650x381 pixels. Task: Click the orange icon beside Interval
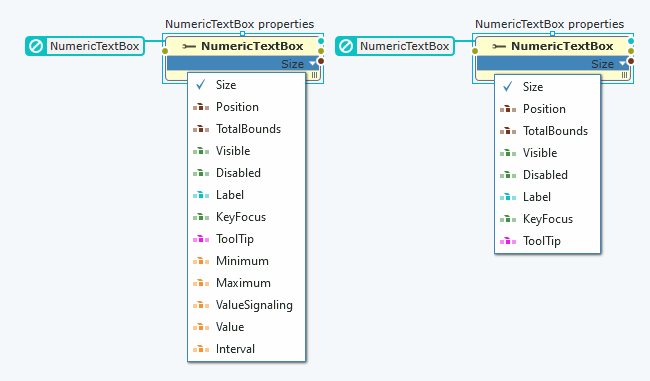(201, 349)
